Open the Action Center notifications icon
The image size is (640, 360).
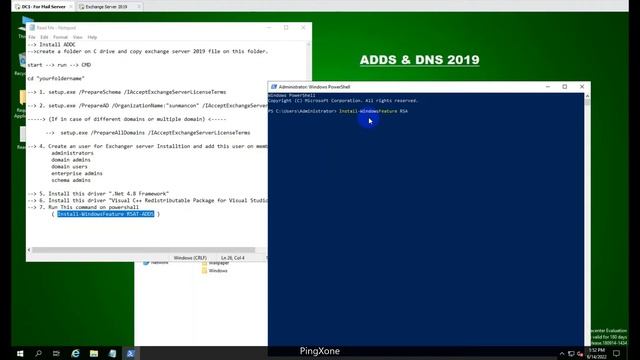[x=617, y=353]
